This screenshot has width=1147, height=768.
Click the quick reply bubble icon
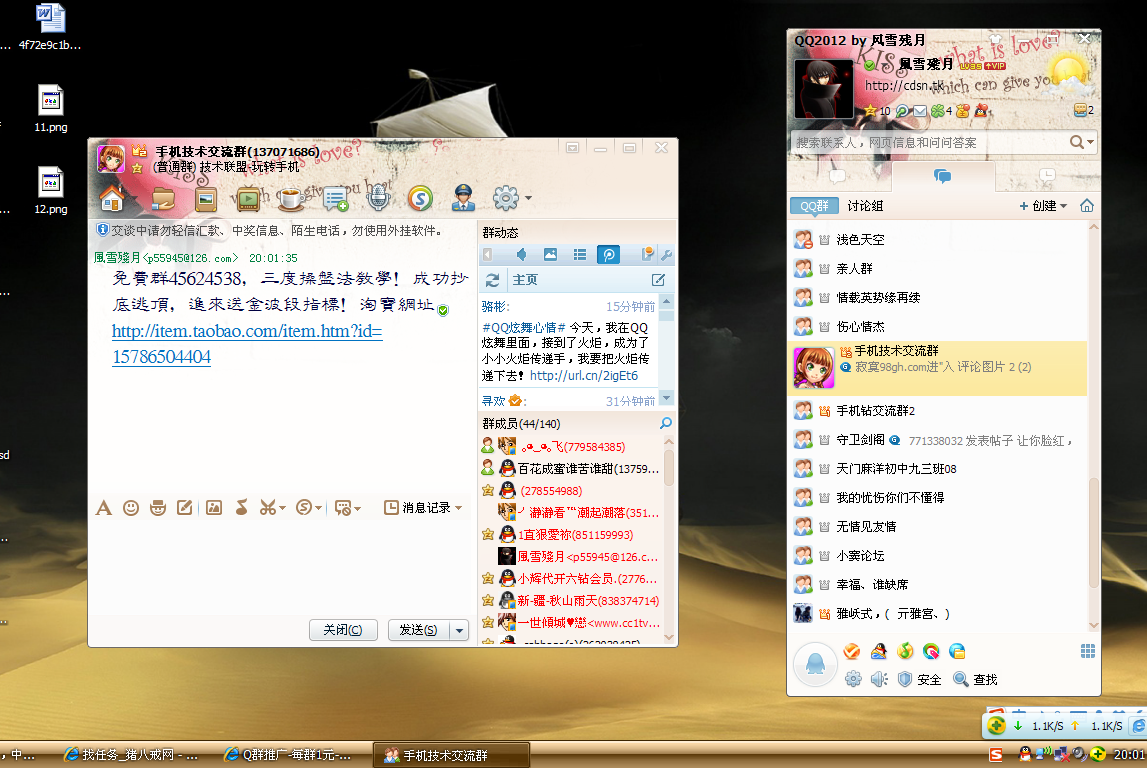pos(342,508)
